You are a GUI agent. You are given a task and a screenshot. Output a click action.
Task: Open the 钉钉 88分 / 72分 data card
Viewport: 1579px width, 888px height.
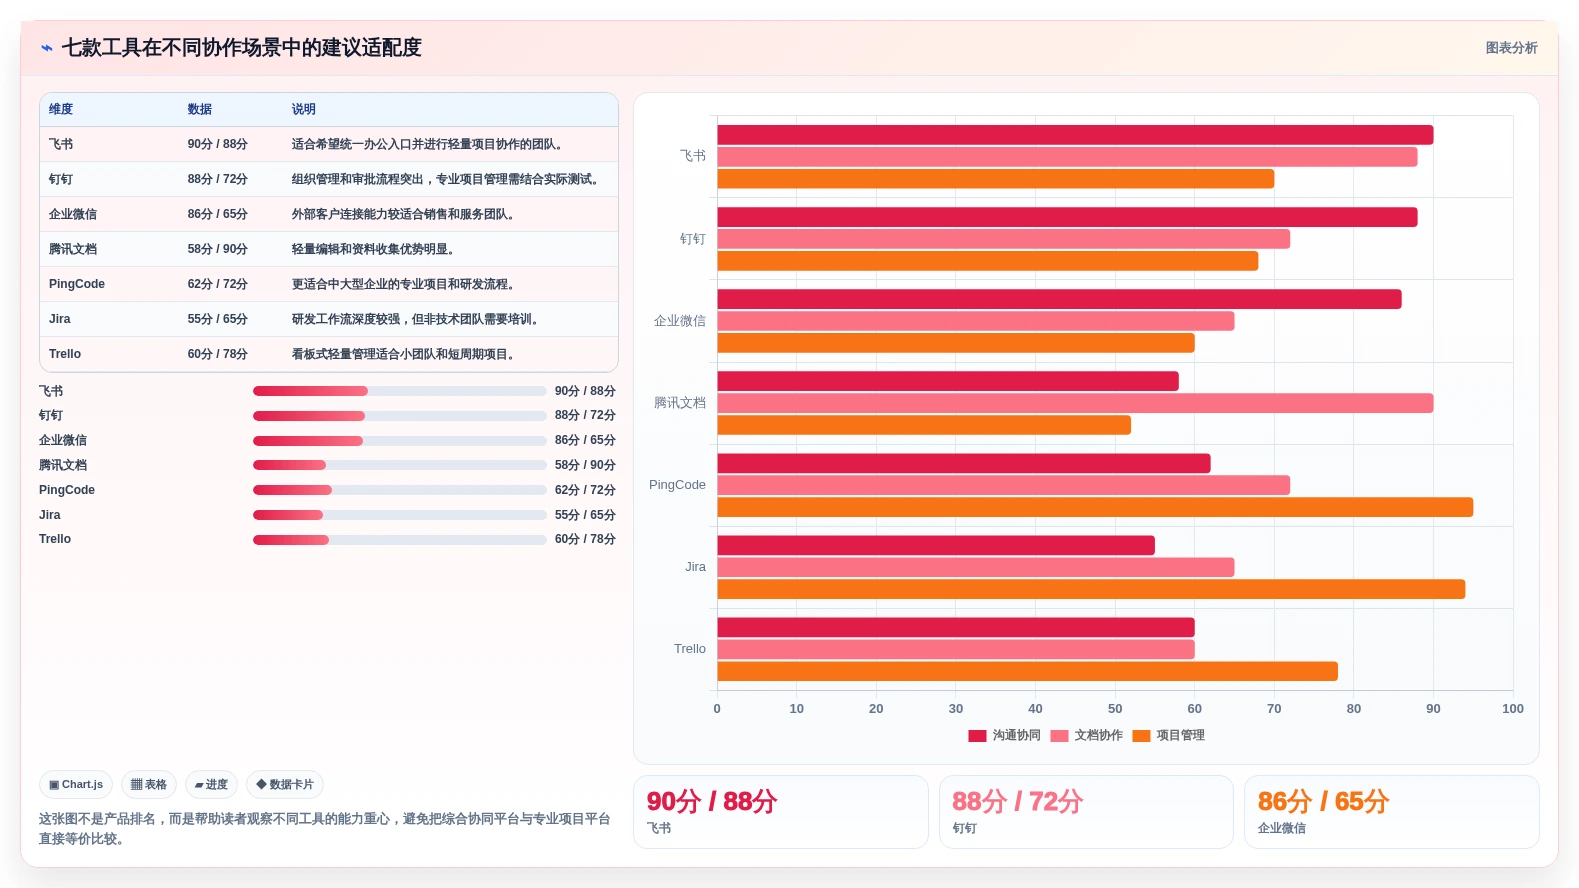[x=1086, y=812]
